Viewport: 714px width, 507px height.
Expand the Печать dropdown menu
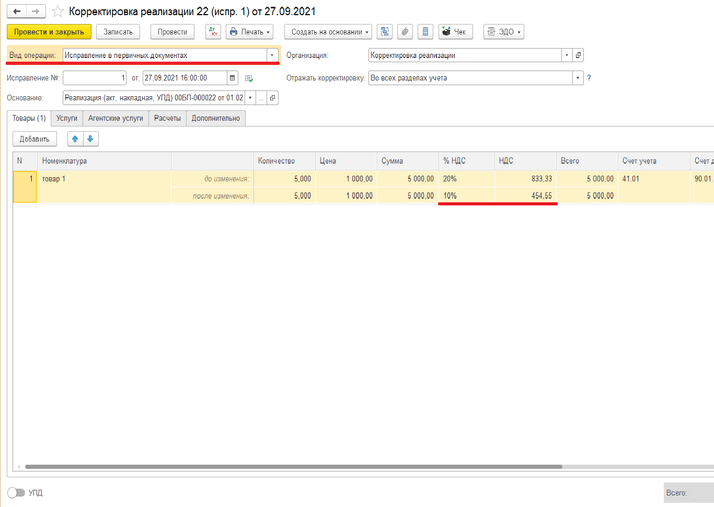coord(250,32)
